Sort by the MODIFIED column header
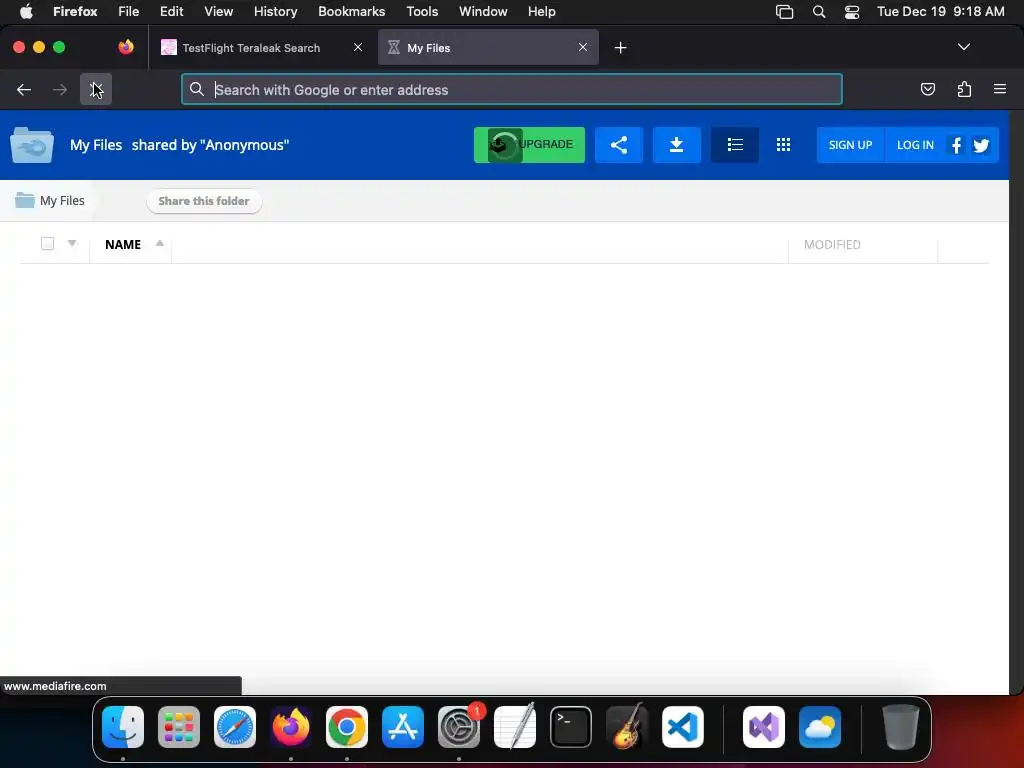The width and height of the screenshot is (1024, 768). click(832, 244)
